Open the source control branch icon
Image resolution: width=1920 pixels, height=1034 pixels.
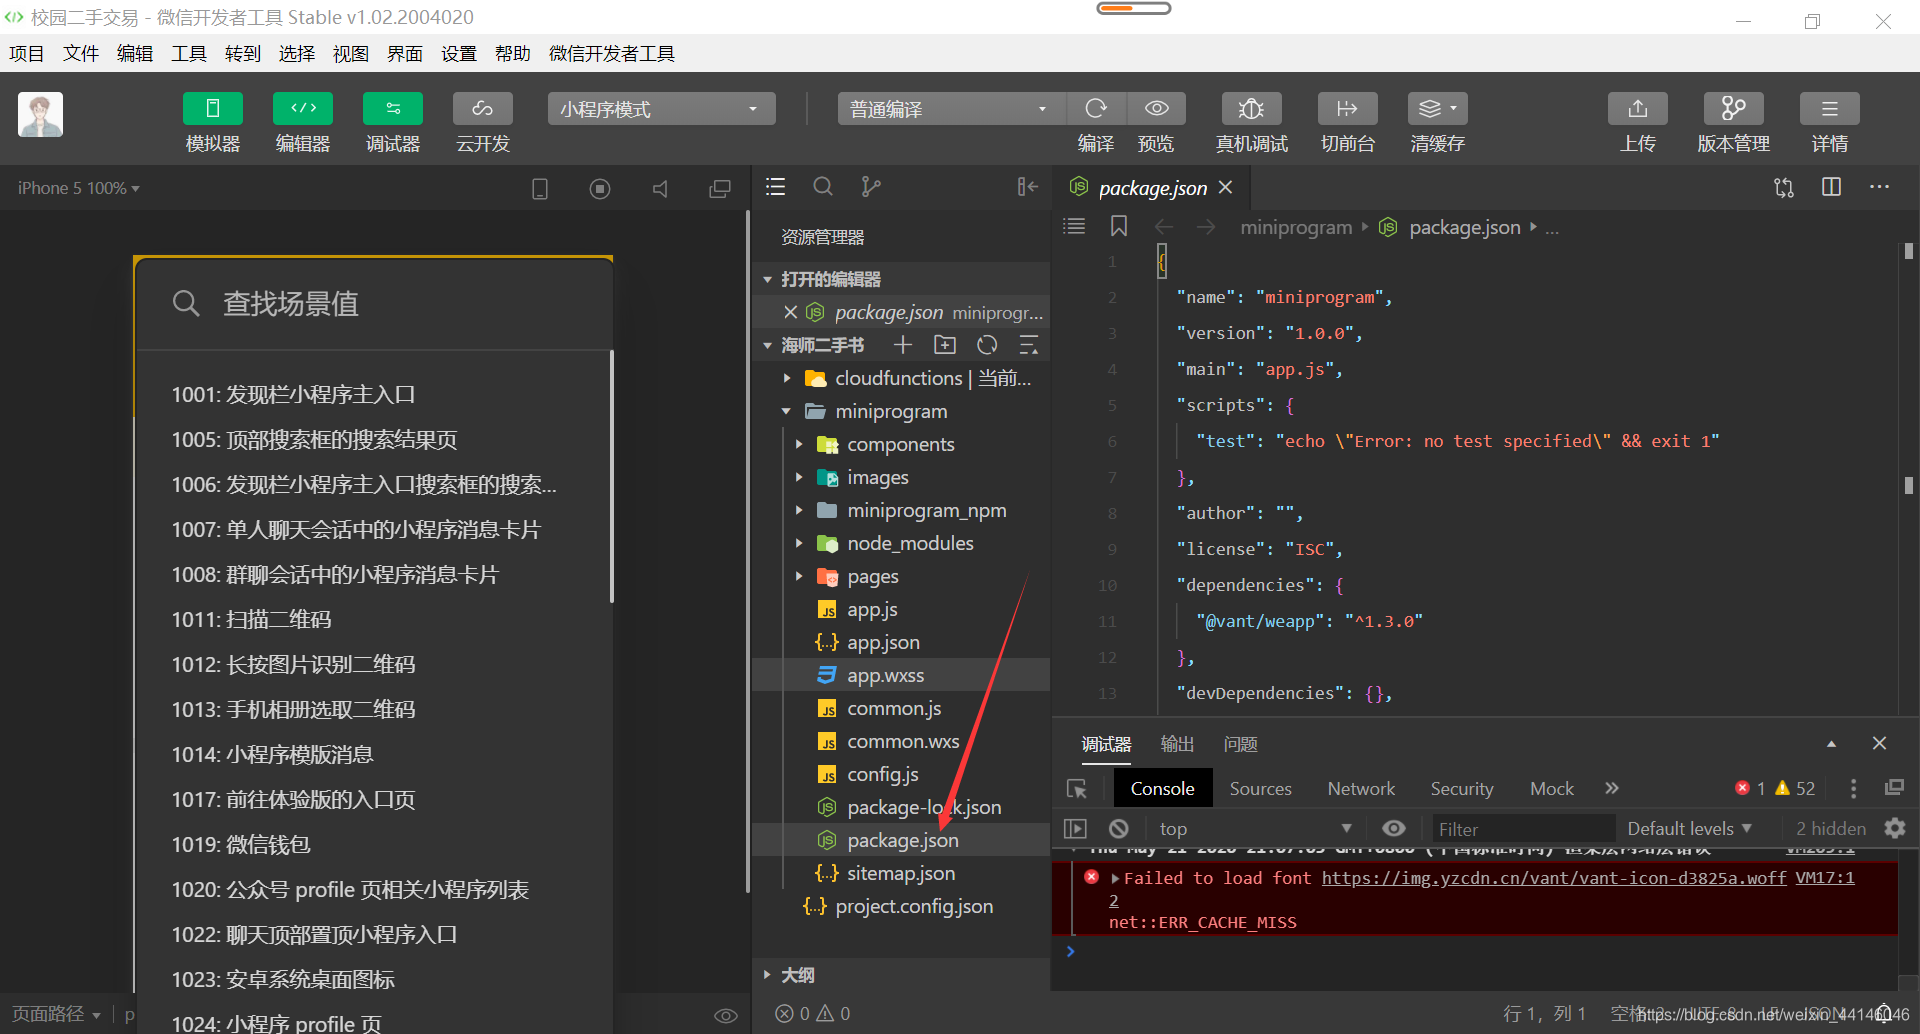coord(871,187)
